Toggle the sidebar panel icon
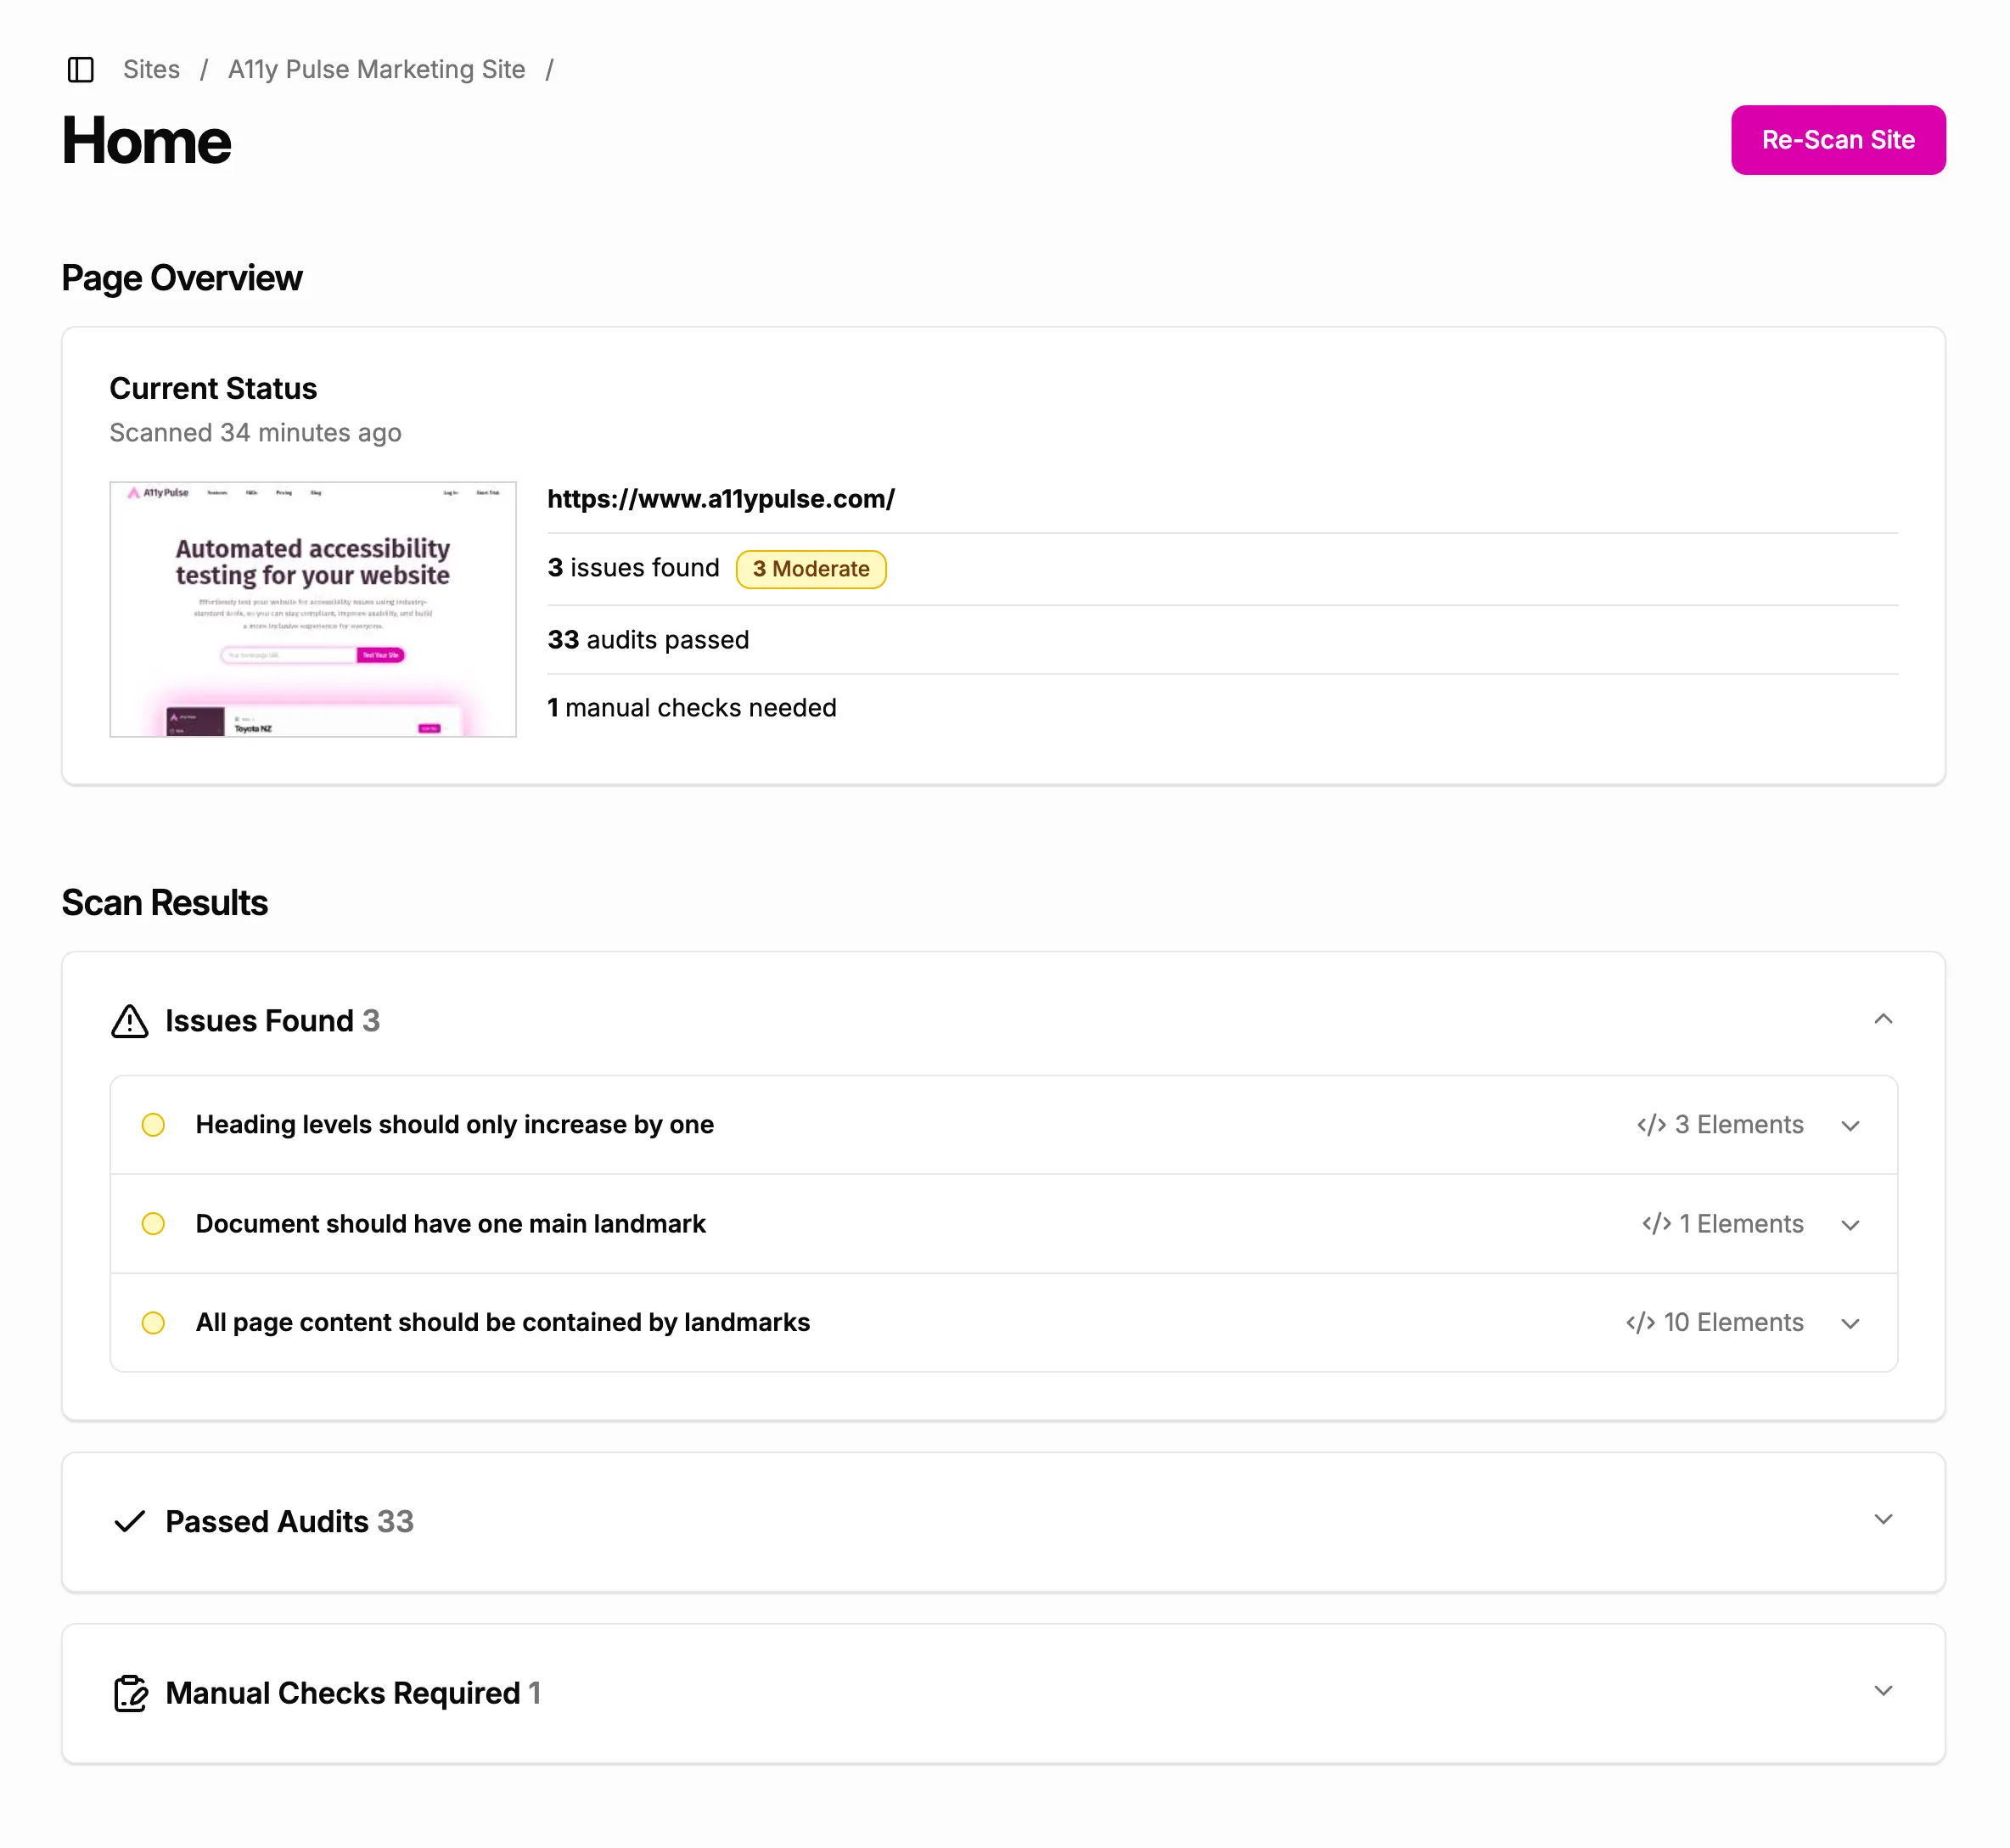The image size is (2010, 1848). coord(80,70)
